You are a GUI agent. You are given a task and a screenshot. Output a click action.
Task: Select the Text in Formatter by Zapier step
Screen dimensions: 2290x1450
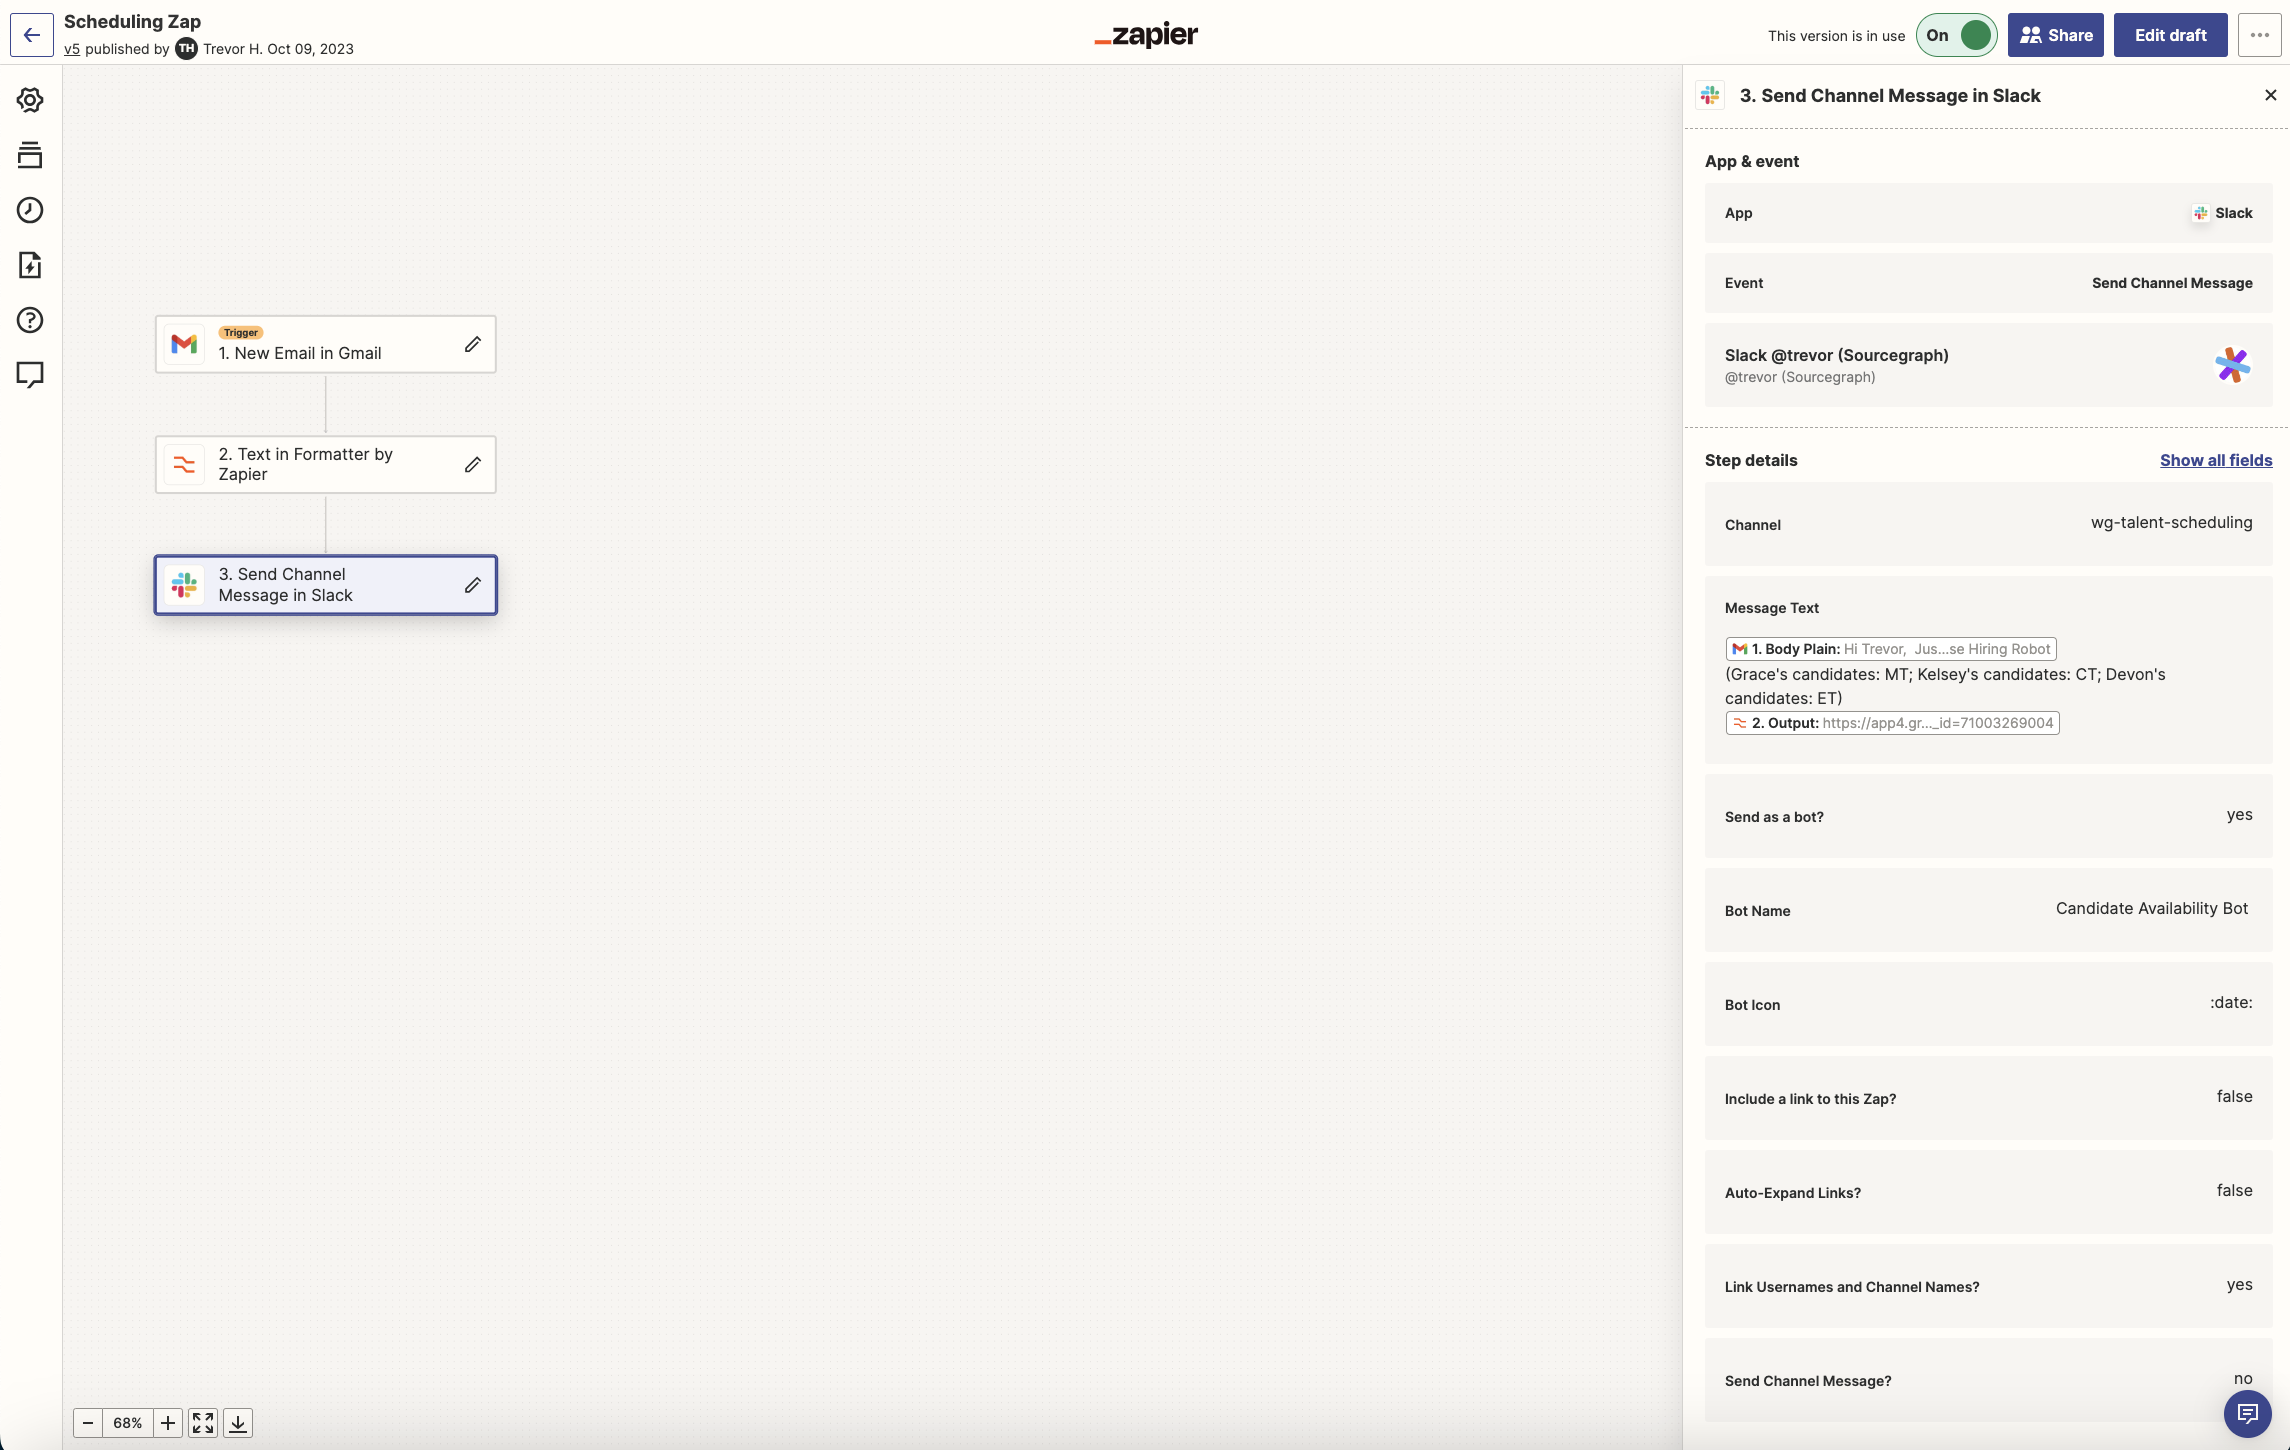point(326,464)
